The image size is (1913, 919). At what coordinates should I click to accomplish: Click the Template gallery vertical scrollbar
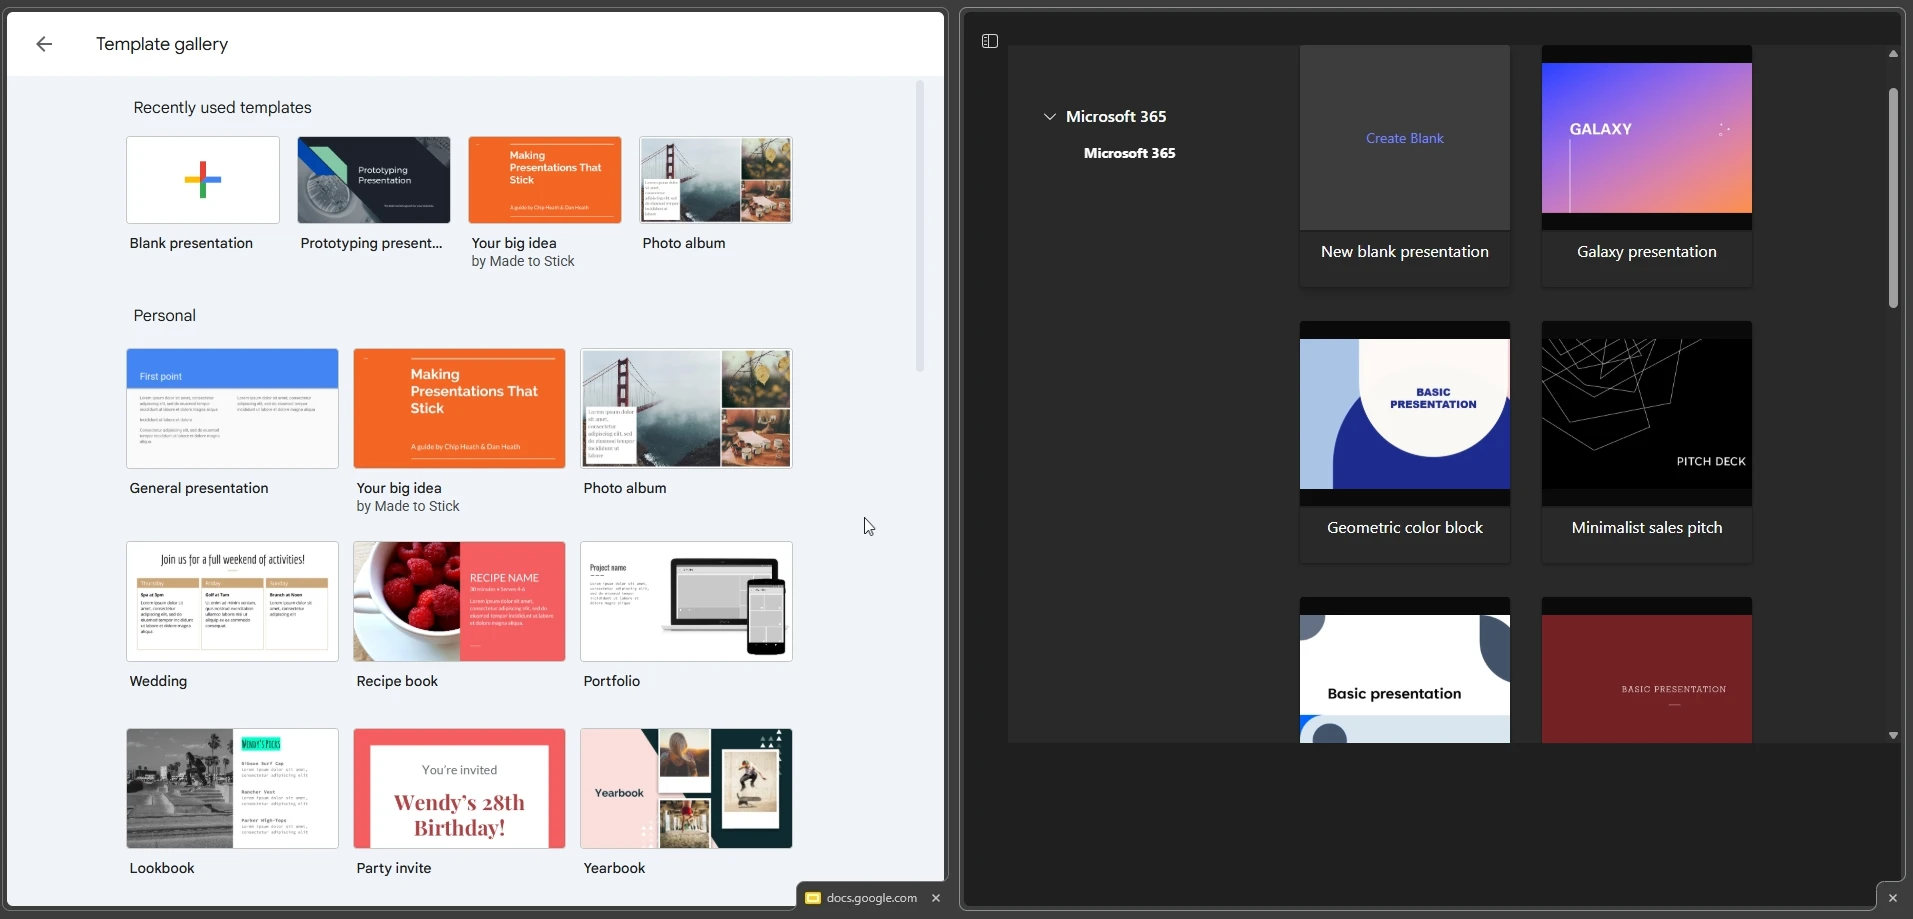coord(920,226)
